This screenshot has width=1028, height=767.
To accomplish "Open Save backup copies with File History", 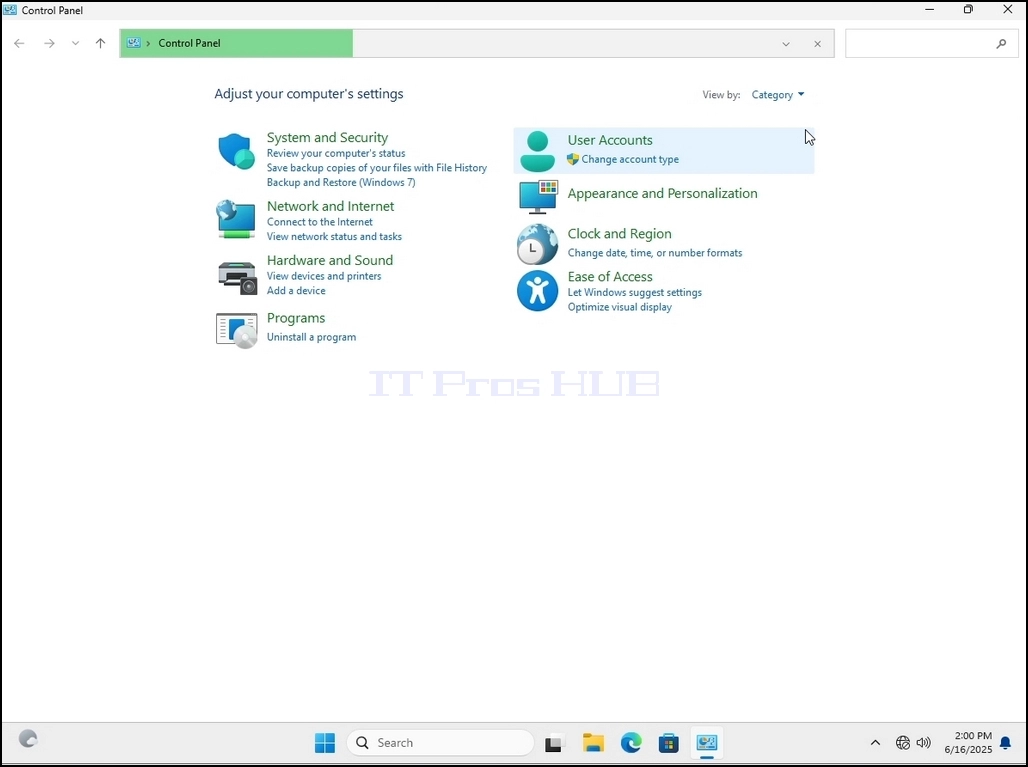I will point(376,168).
